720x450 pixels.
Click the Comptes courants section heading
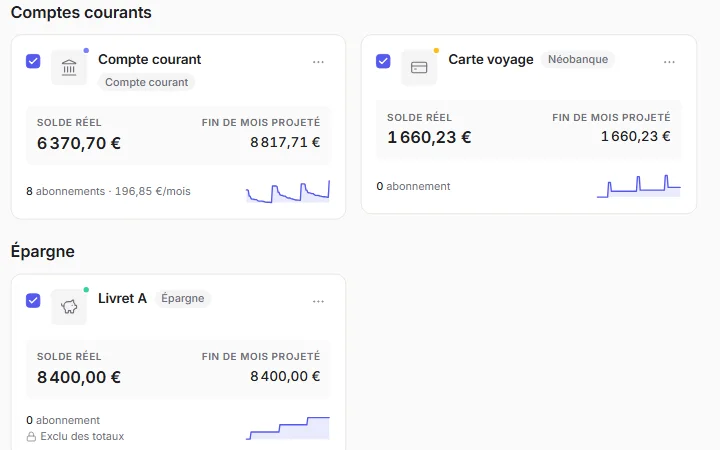click(81, 12)
